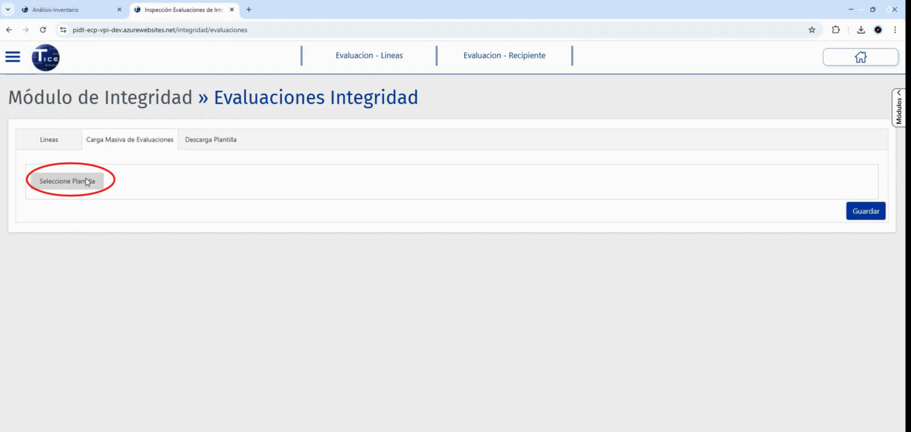Open Chrome three-dot menu
The width and height of the screenshot is (911, 432).
pyautogui.click(x=895, y=30)
